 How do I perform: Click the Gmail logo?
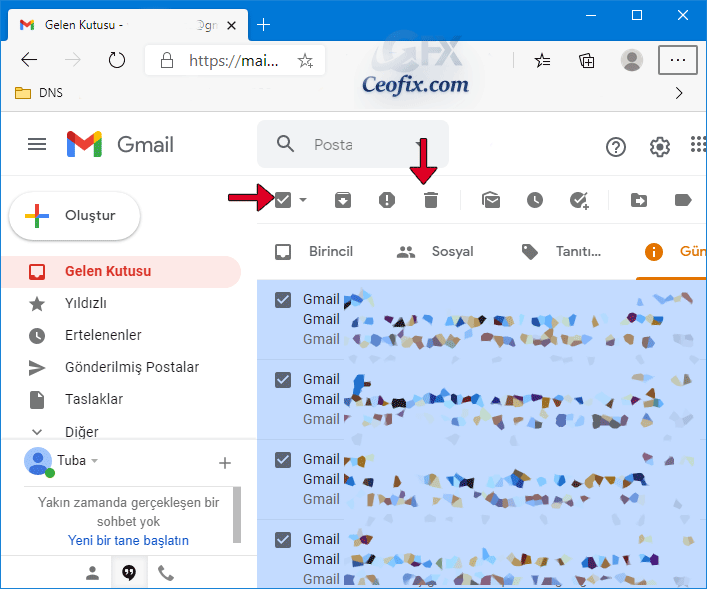pyautogui.click(x=120, y=144)
